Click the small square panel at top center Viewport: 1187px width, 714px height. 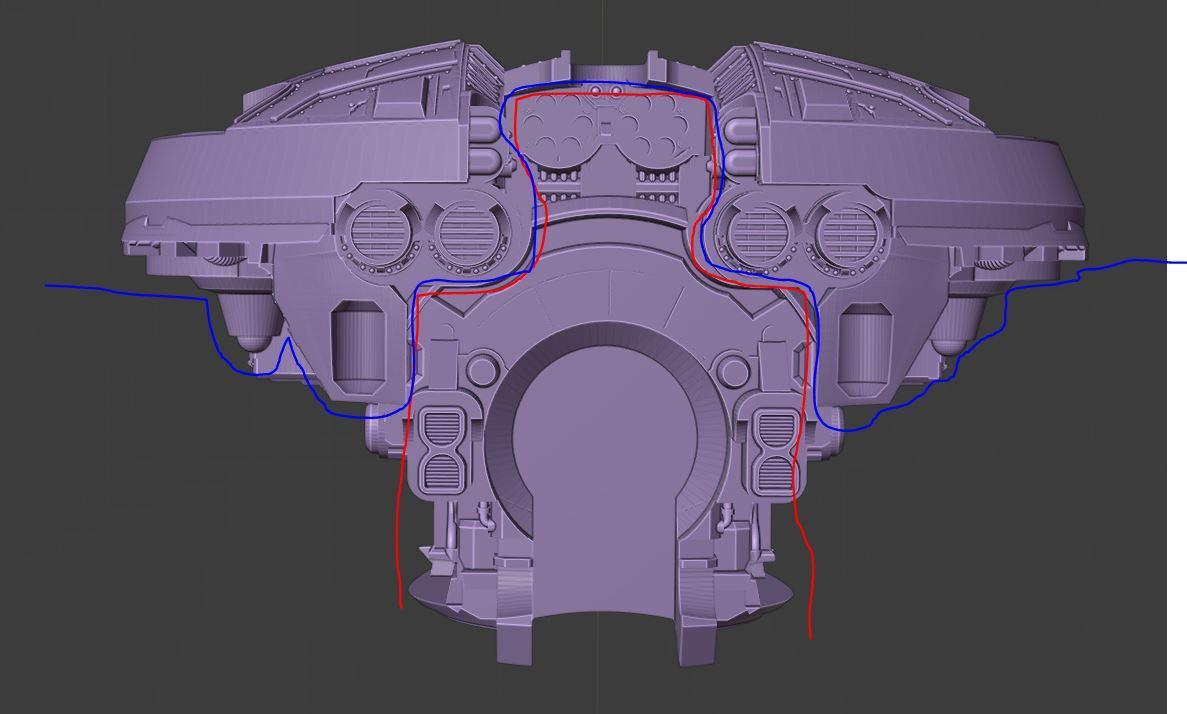(604, 126)
